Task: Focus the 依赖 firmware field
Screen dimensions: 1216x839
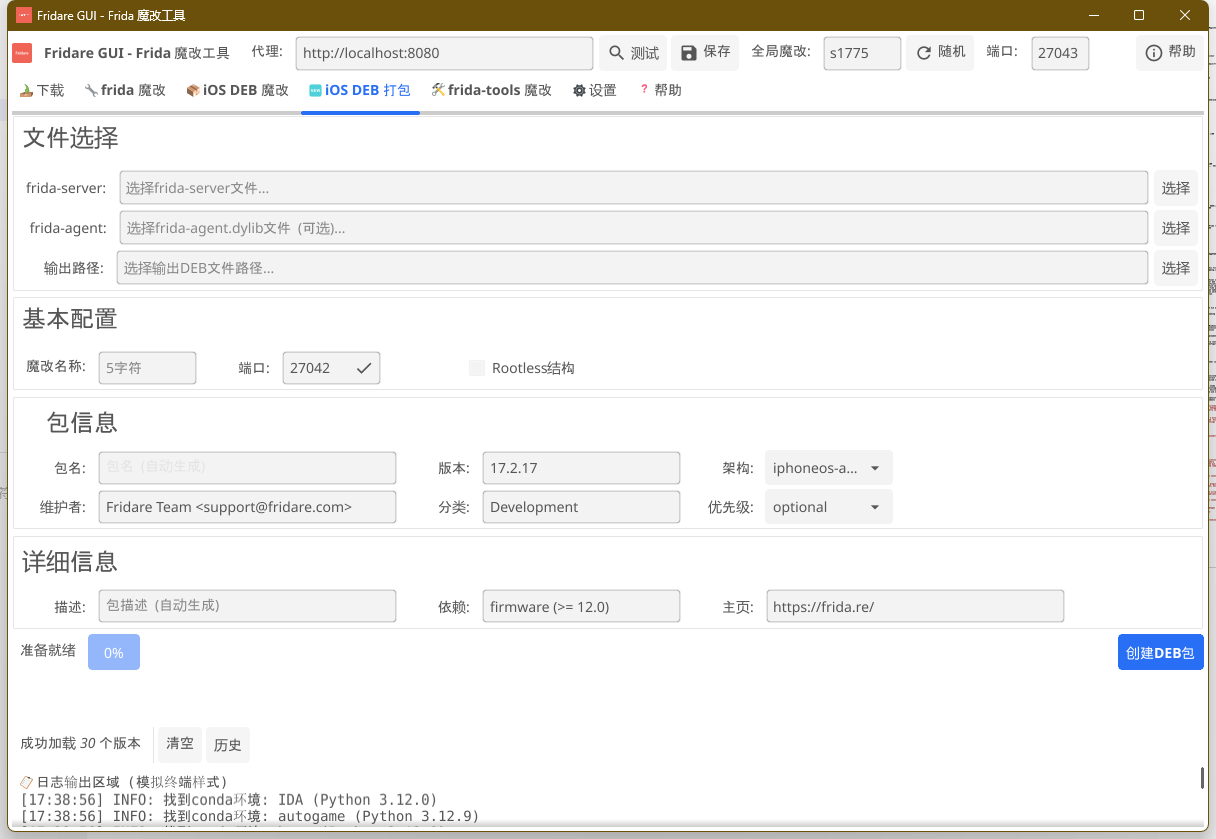Action: click(581, 606)
